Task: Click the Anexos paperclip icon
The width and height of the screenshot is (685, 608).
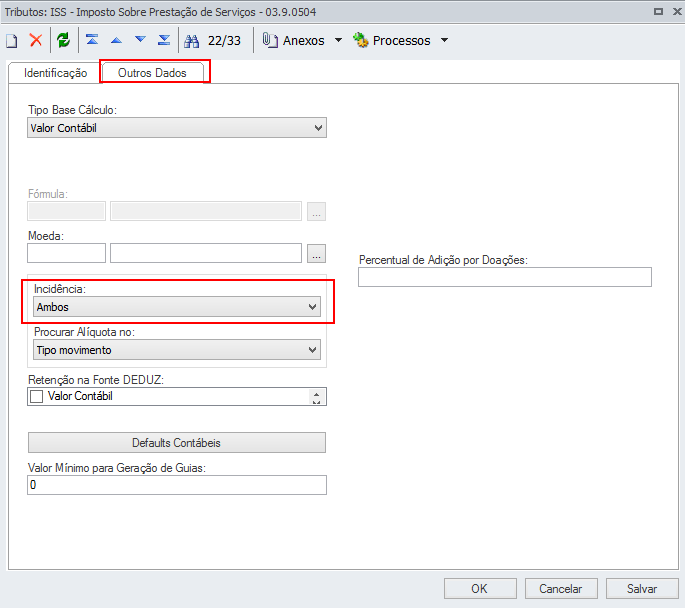Action: coord(270,40)
